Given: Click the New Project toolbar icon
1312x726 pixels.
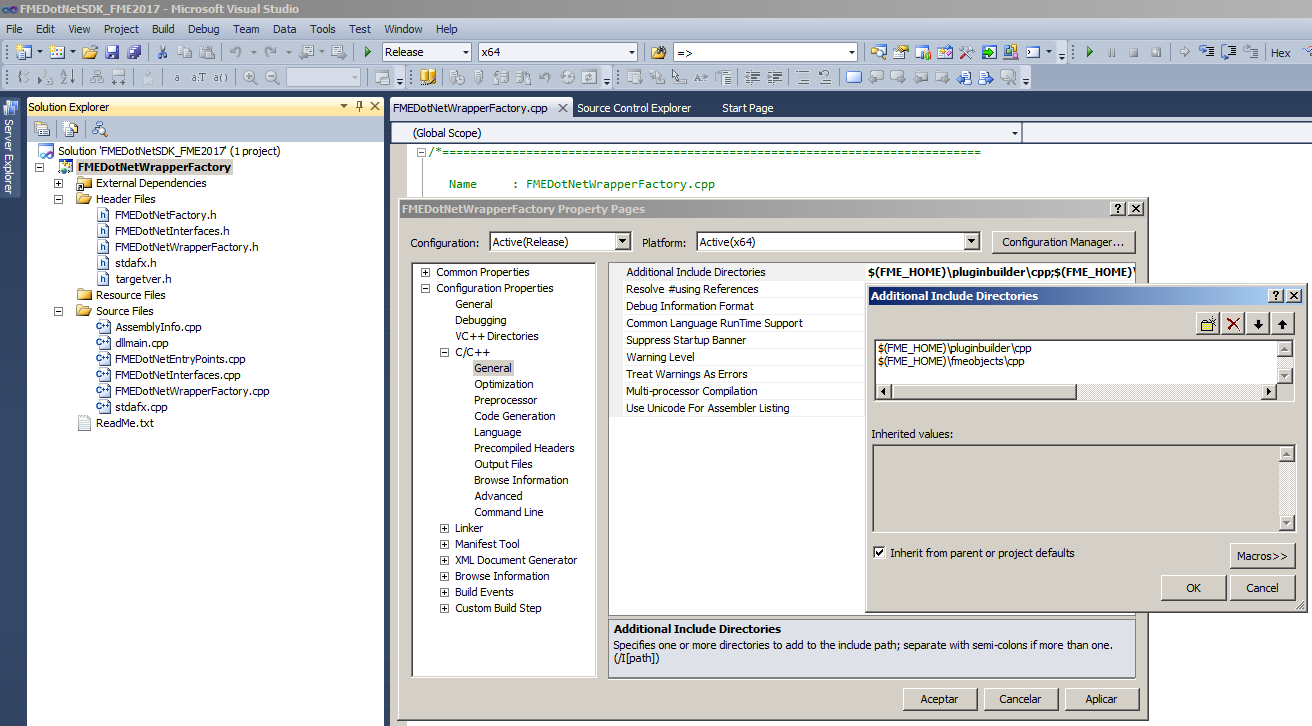Looking at the screenshot, I should click(24, 52).
